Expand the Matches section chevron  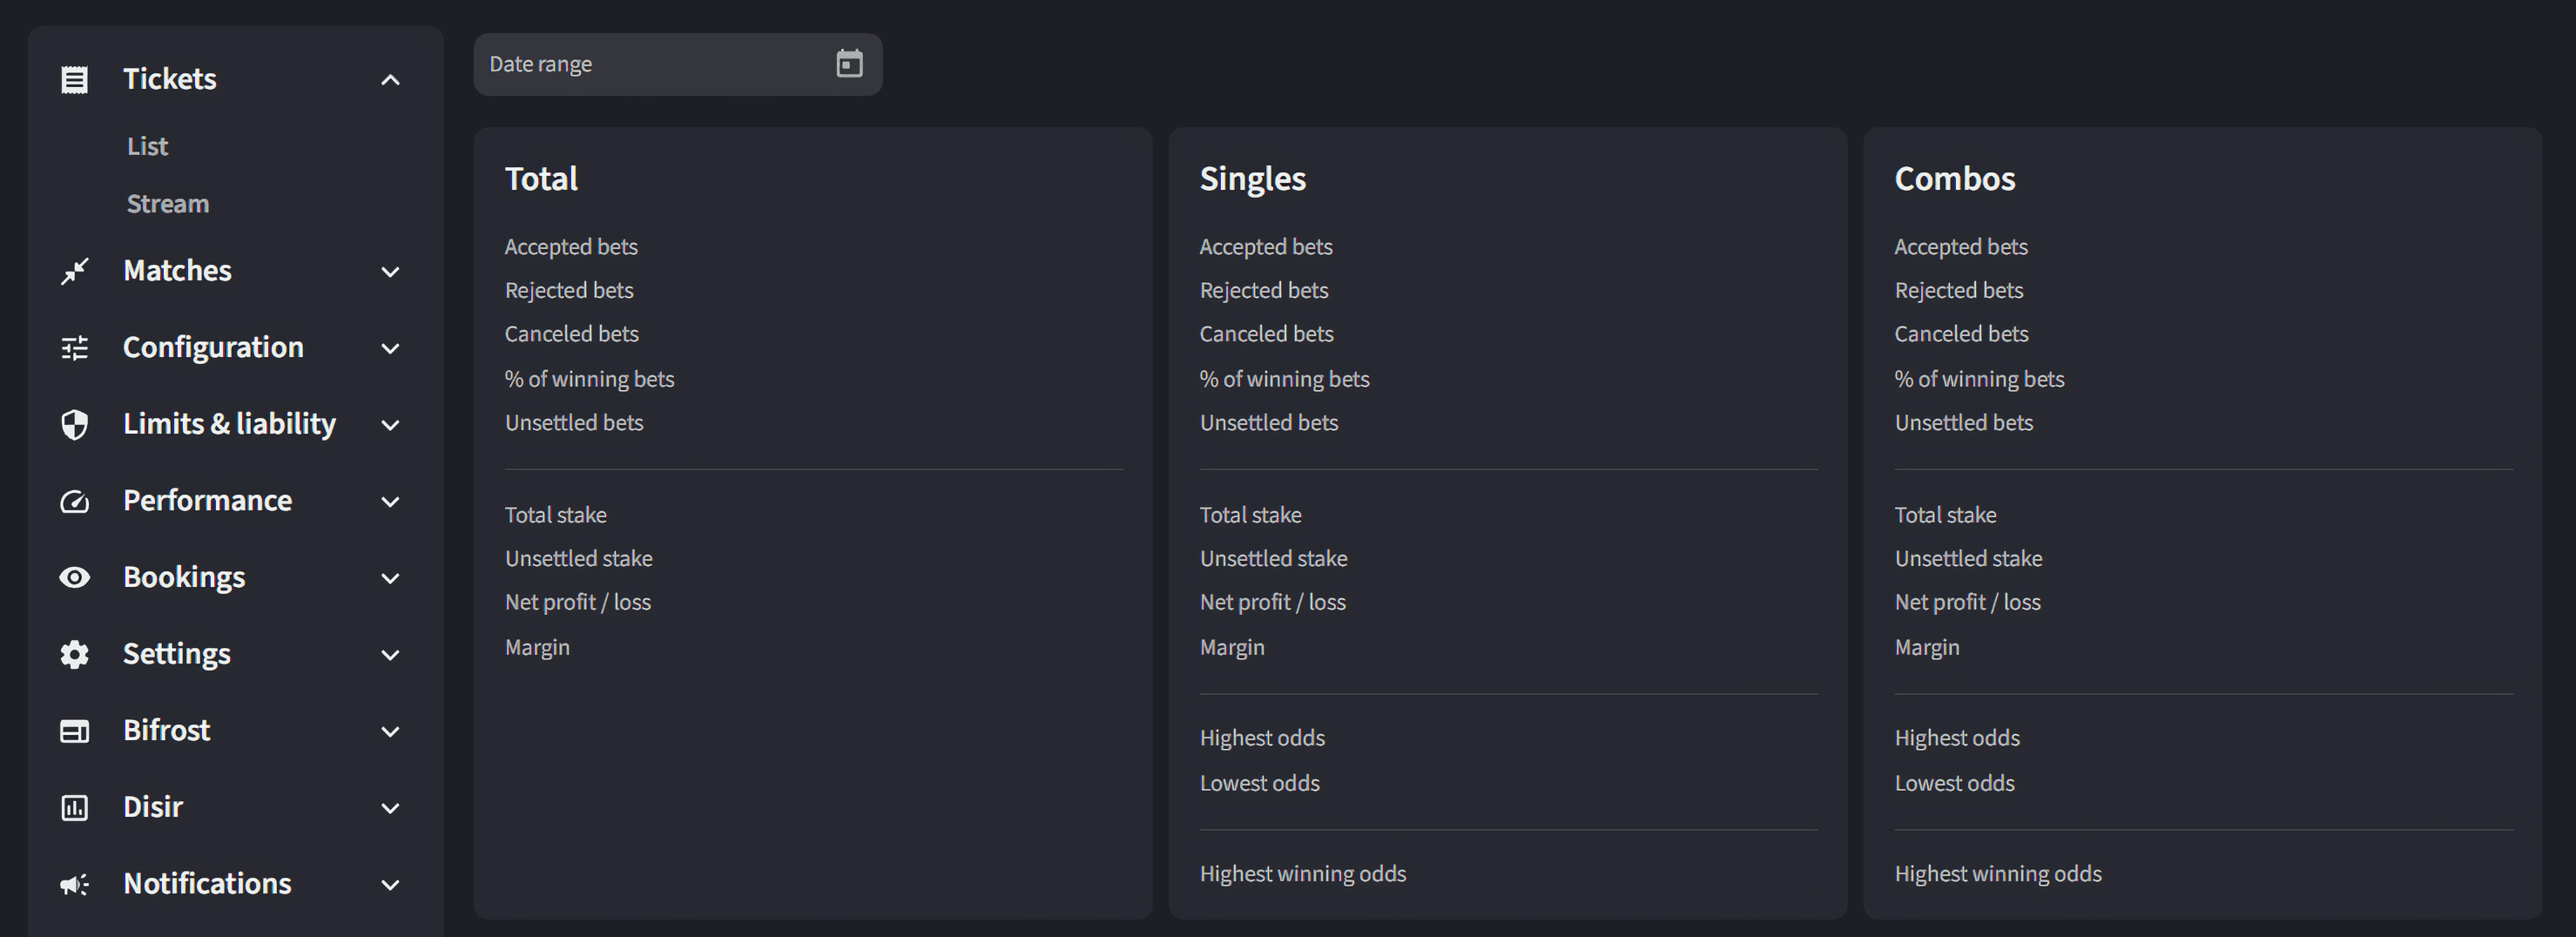(391, 272)
